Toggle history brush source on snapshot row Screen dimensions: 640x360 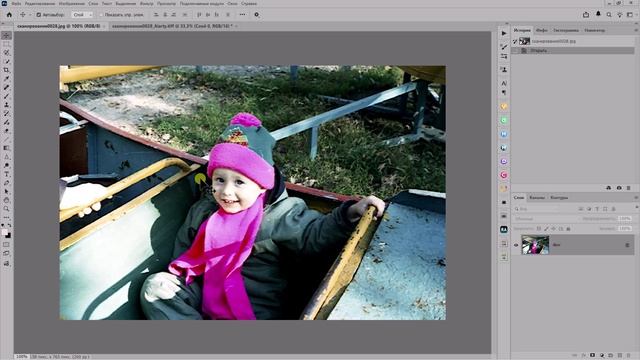coord(515,41)
